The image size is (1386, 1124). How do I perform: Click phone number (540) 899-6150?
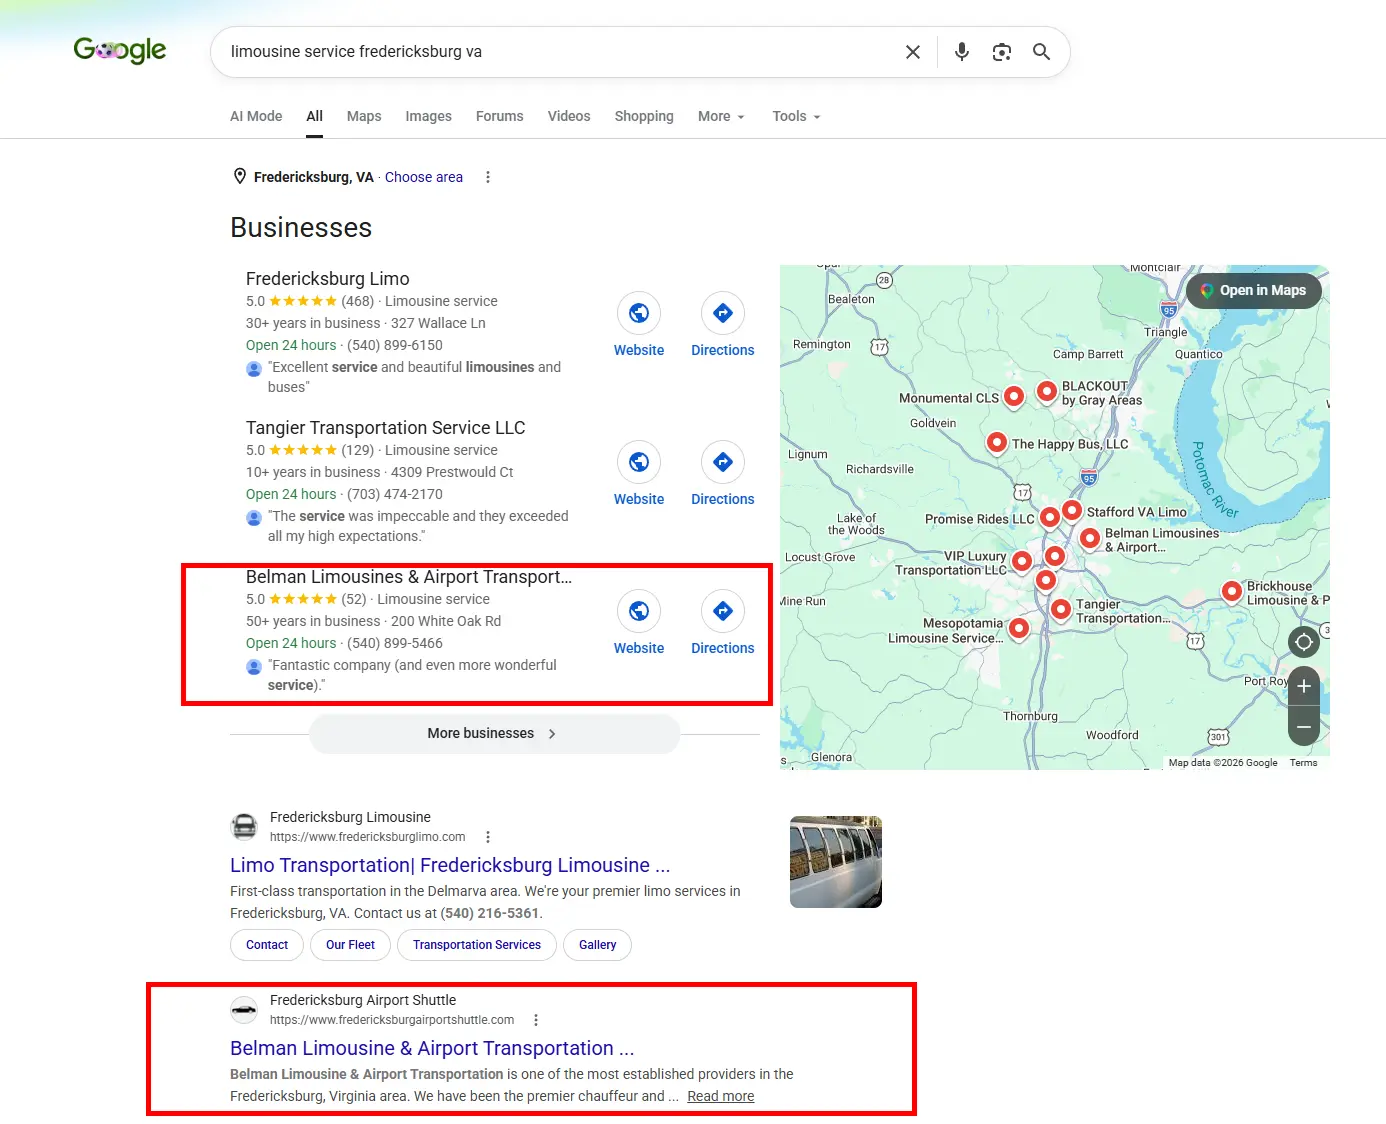coord(395,345)
